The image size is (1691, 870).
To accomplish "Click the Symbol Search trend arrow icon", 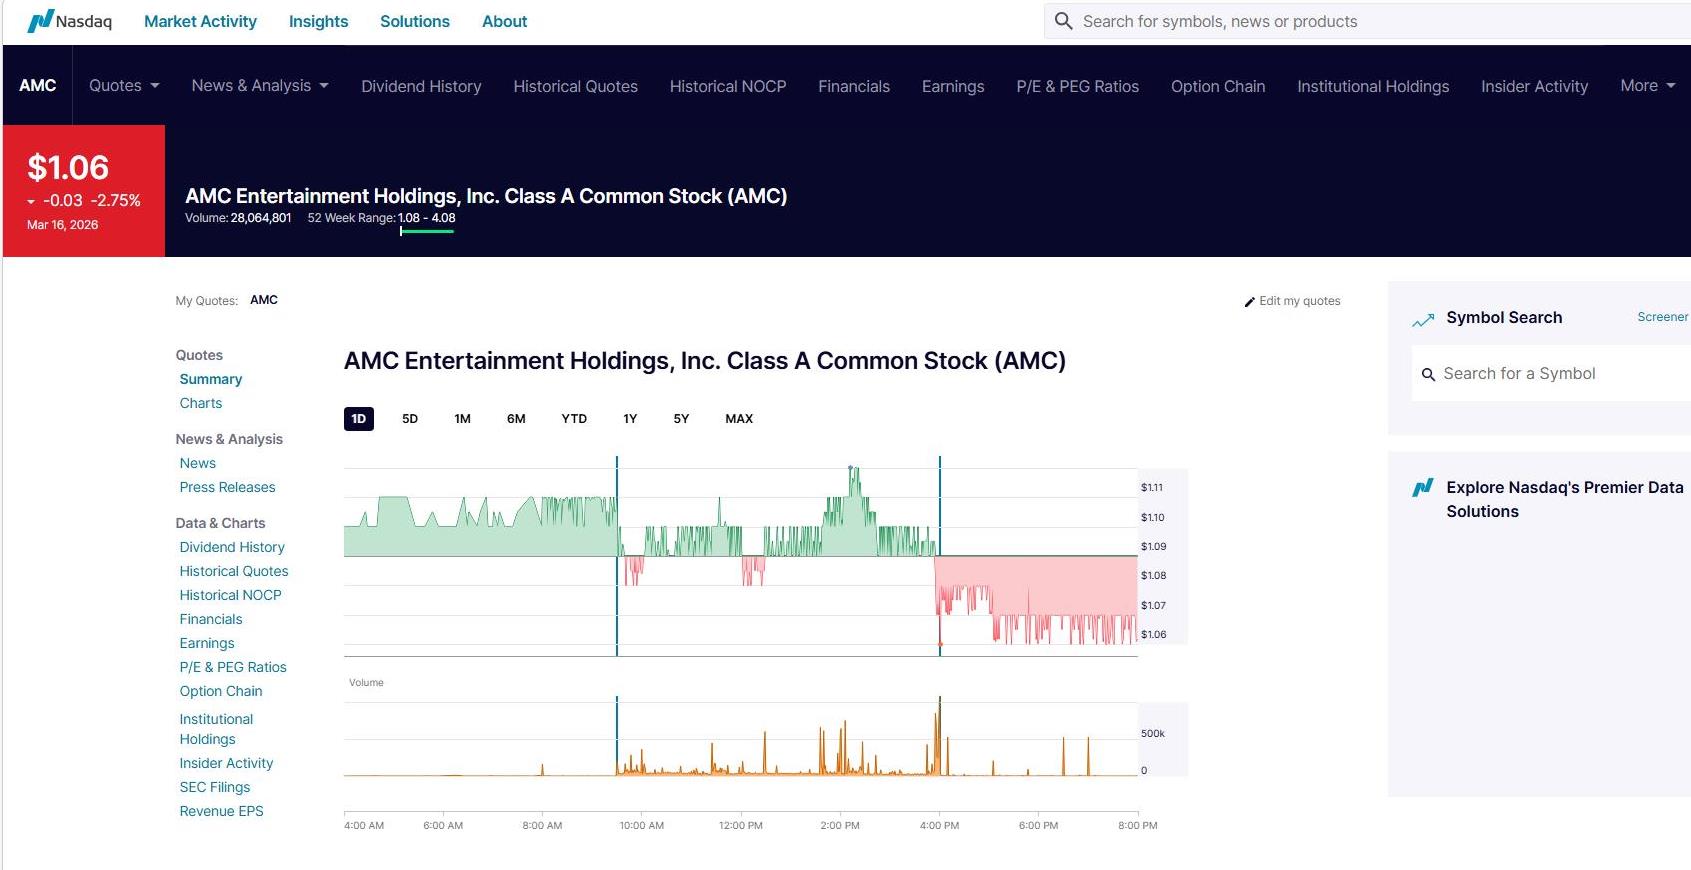I will 1422,320.
